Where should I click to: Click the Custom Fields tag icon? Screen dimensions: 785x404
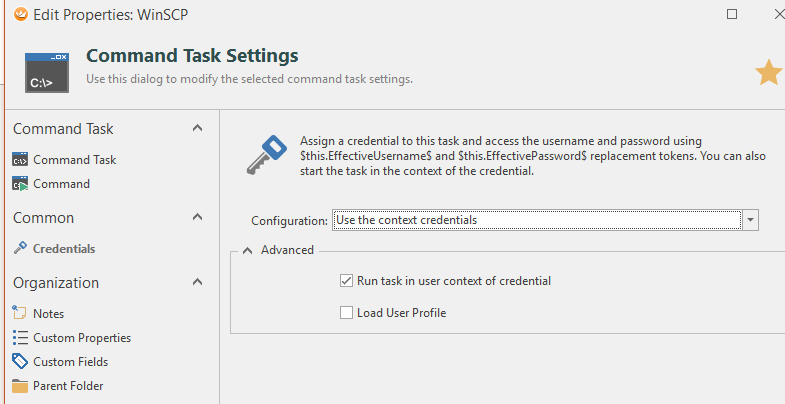tap(20, 362)
